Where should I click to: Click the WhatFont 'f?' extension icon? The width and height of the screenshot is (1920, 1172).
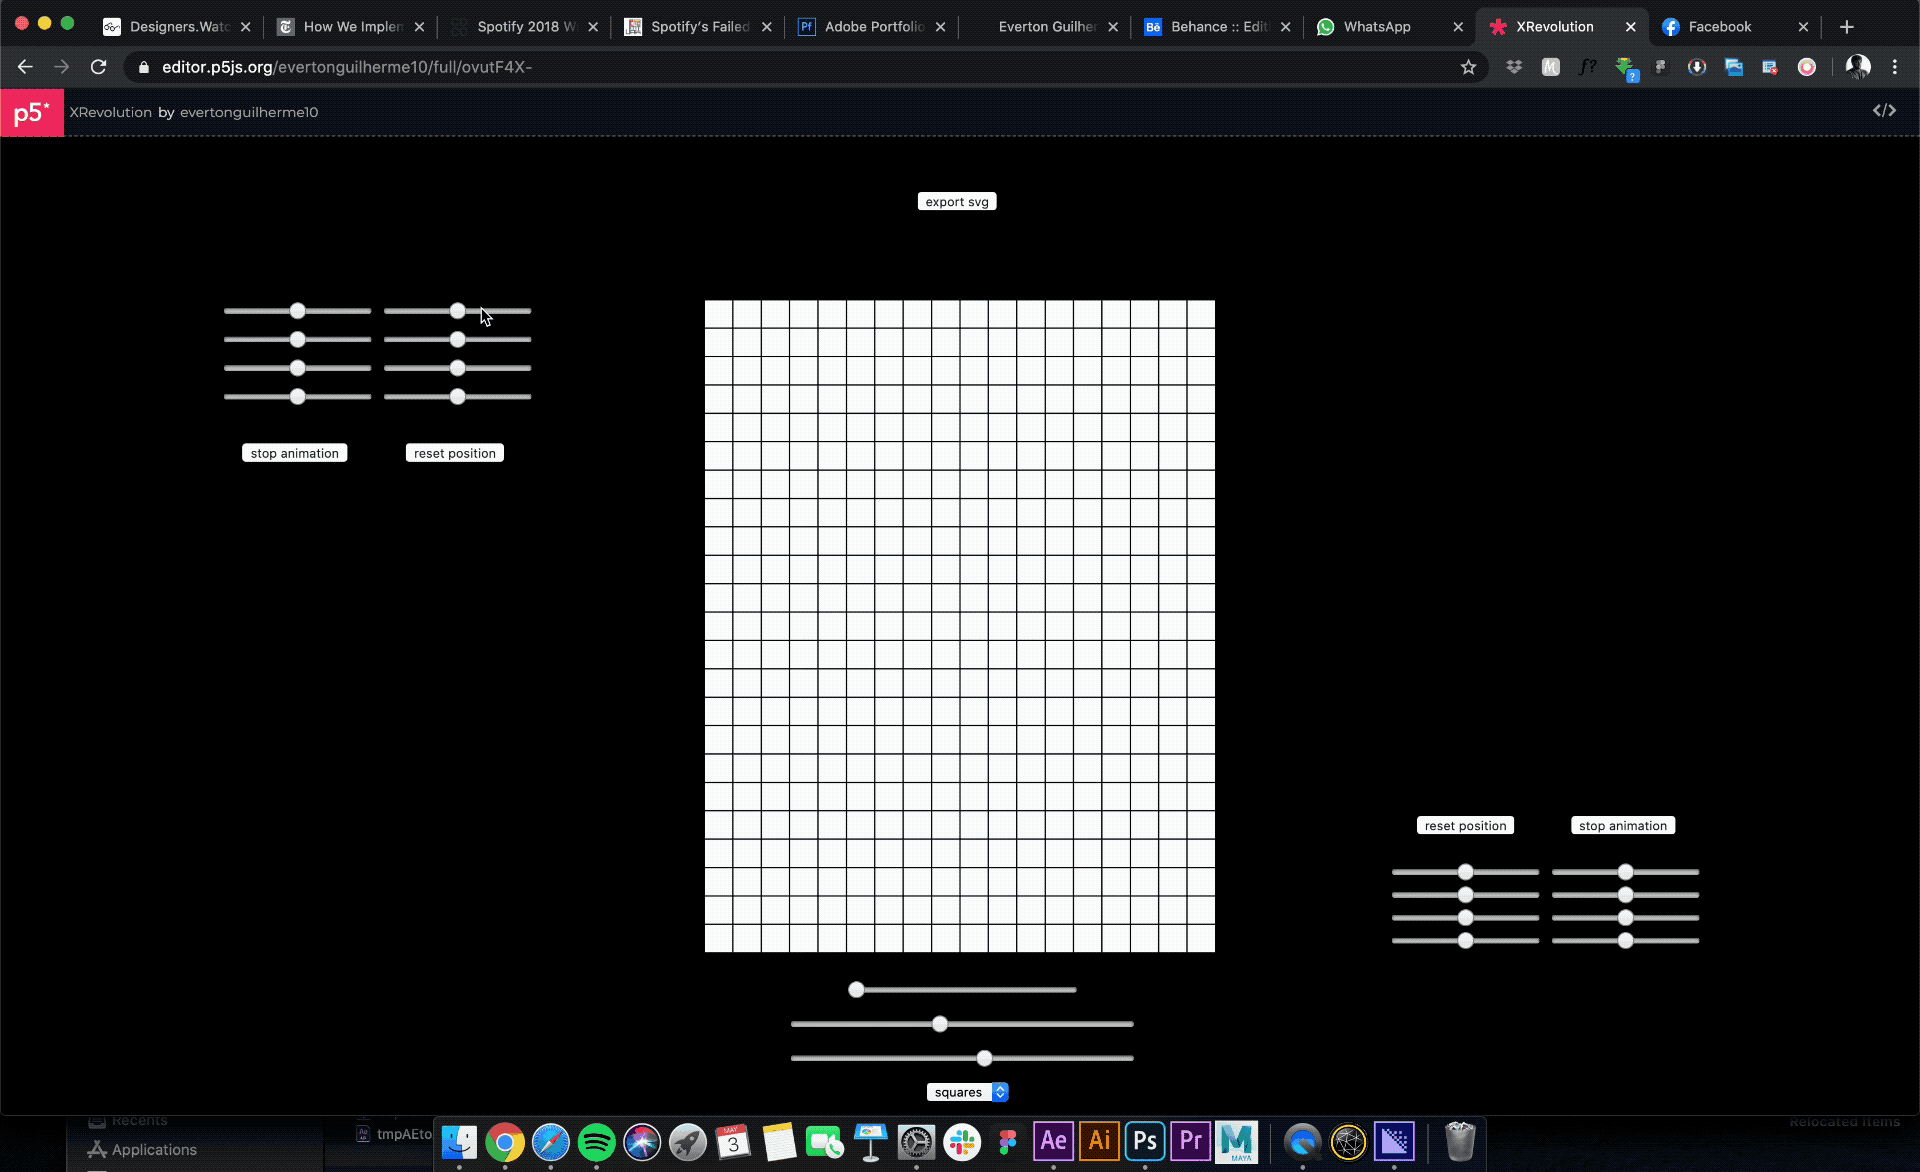coord(1587,67)
